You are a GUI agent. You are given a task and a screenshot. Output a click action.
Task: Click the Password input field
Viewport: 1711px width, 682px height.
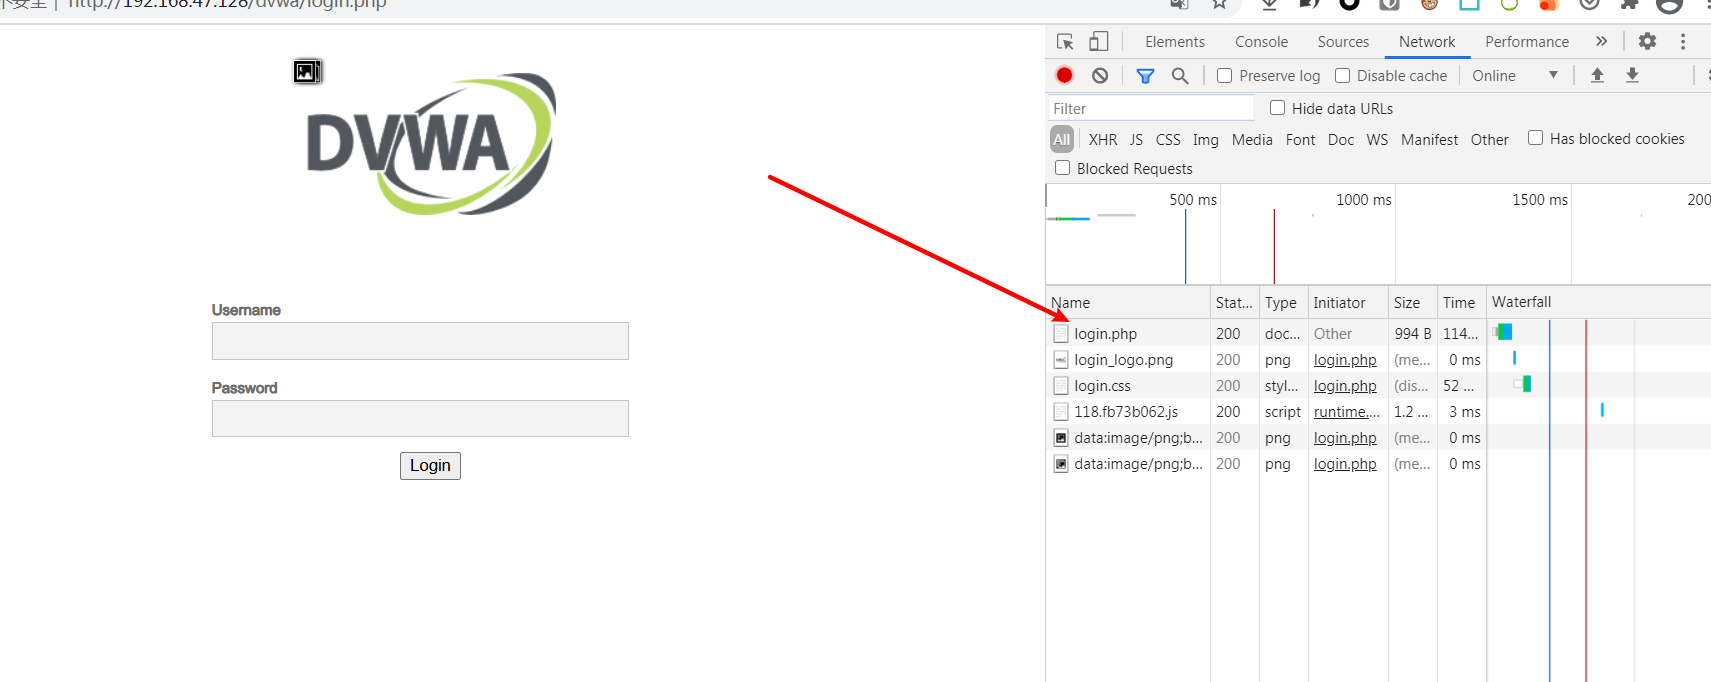(x=420, y=418)
